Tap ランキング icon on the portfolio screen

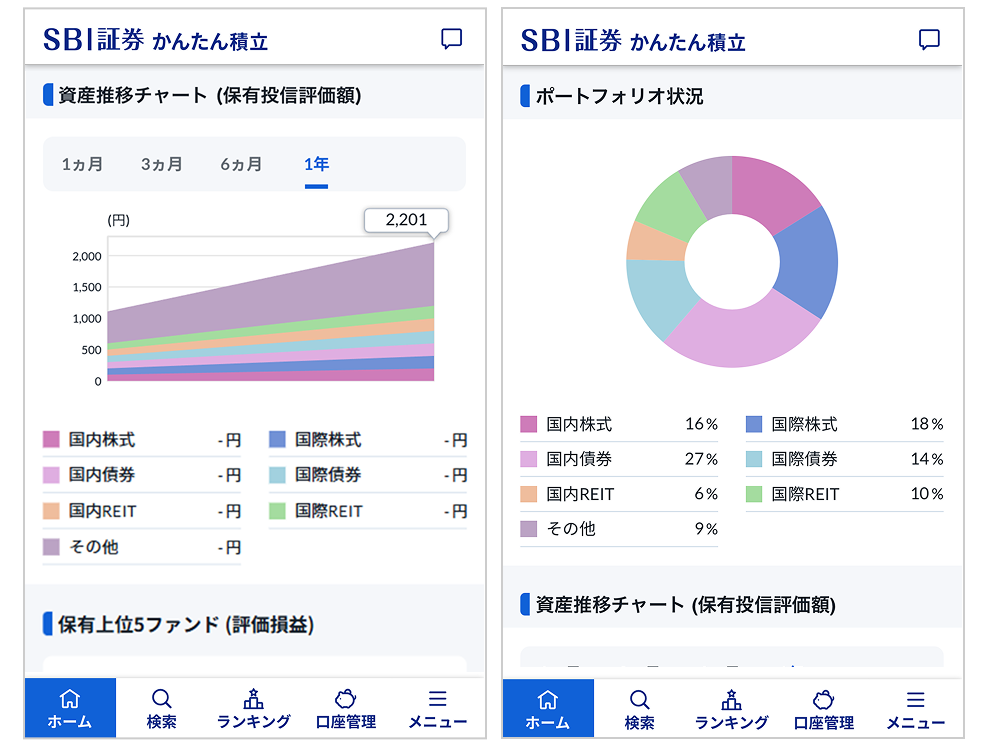tap(731, 709)
